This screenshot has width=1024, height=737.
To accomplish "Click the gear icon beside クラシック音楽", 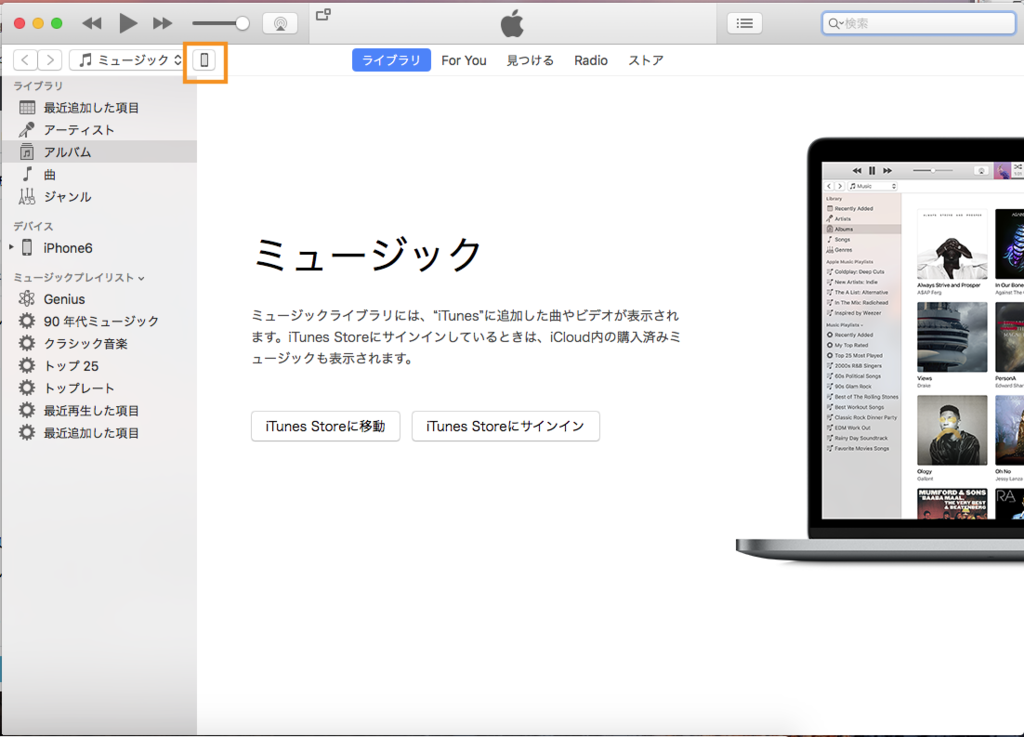I will [27, 343].
